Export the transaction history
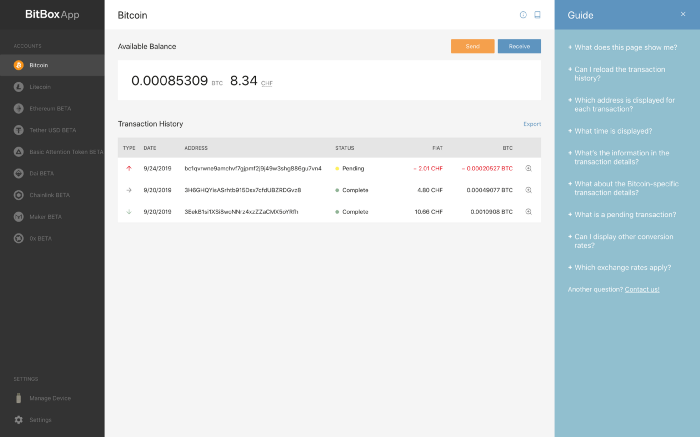This screenshot has width=700, height=437. coord(532,124)
